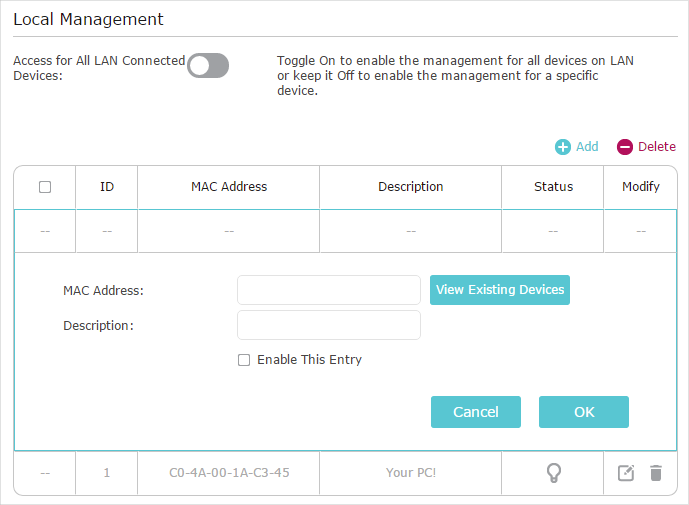Edit the Your PC! entry
Image resolution: width=689 pixels, height=505 pixels.
626,473
